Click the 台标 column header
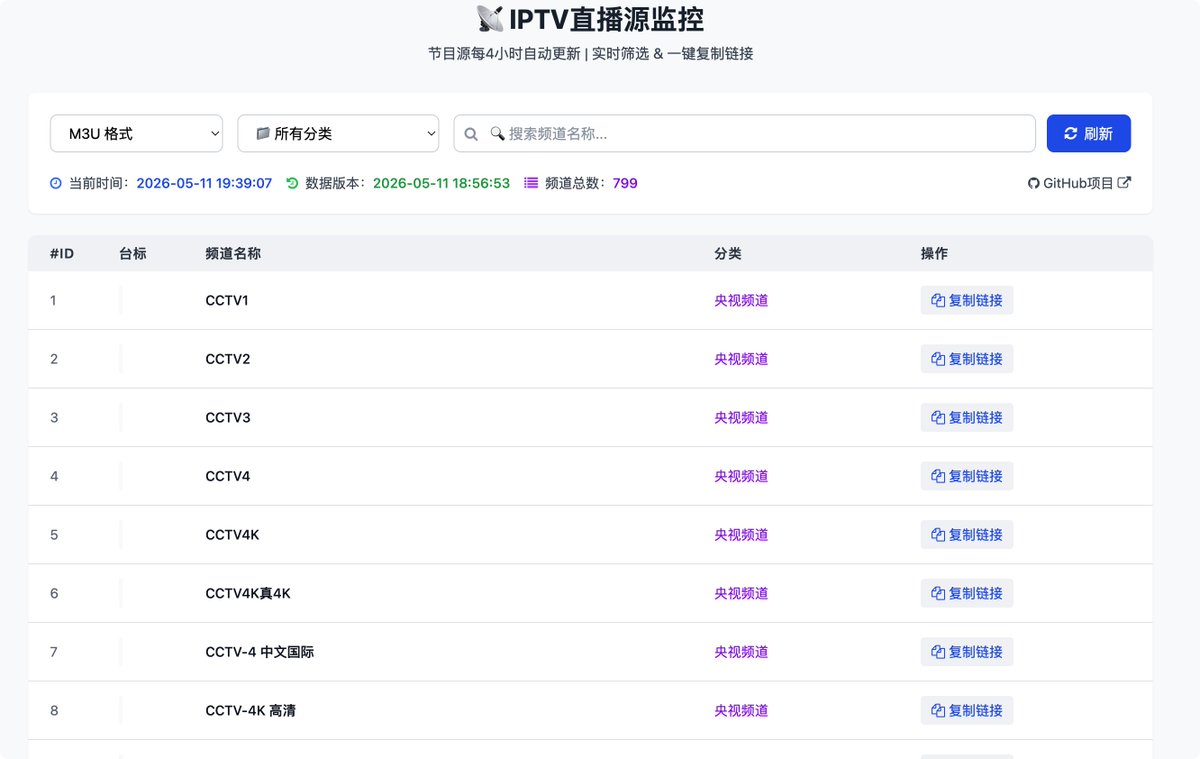Viewport: 1200px width, 759px height. click(x=133, y=254)
